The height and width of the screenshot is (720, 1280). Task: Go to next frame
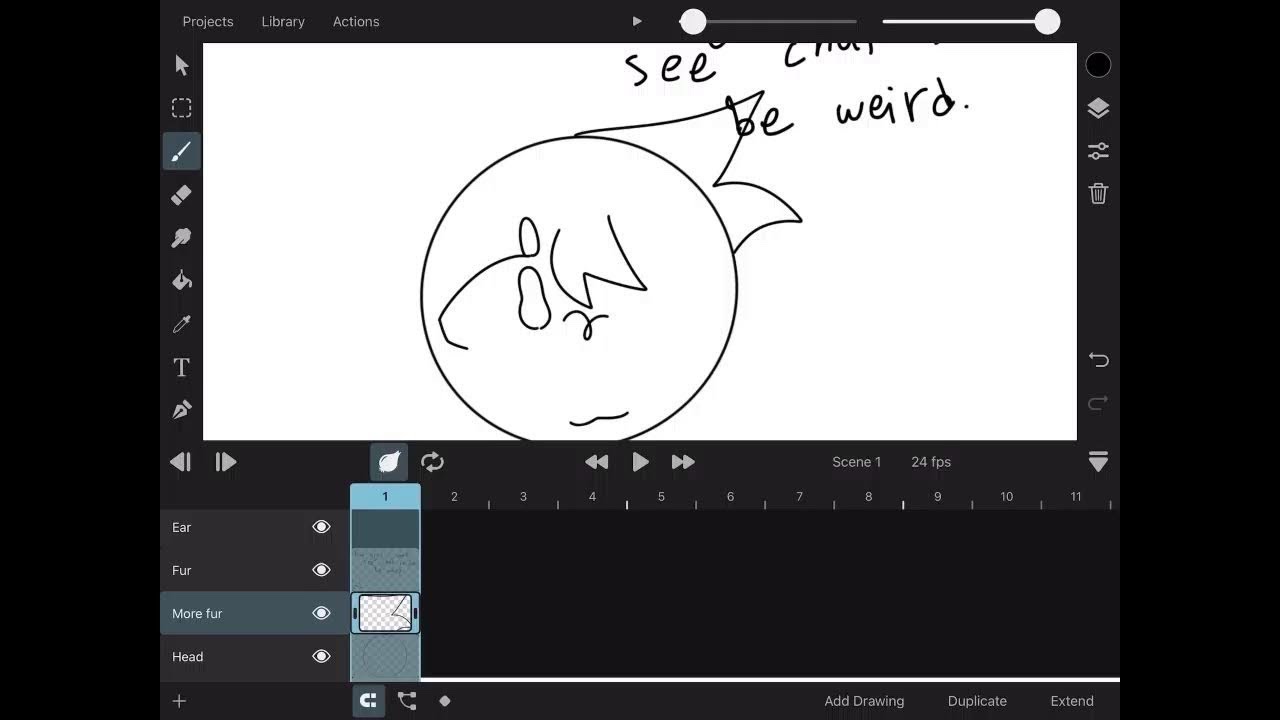226,462
